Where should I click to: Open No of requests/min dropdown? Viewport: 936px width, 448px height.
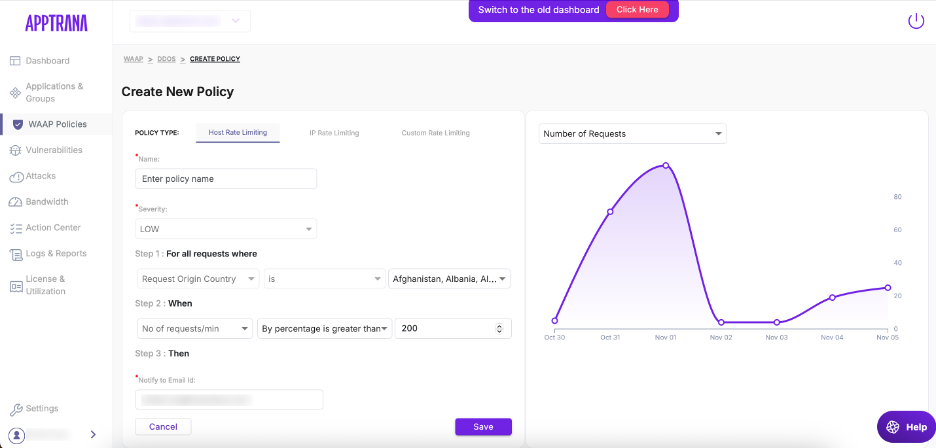(194, 329)
